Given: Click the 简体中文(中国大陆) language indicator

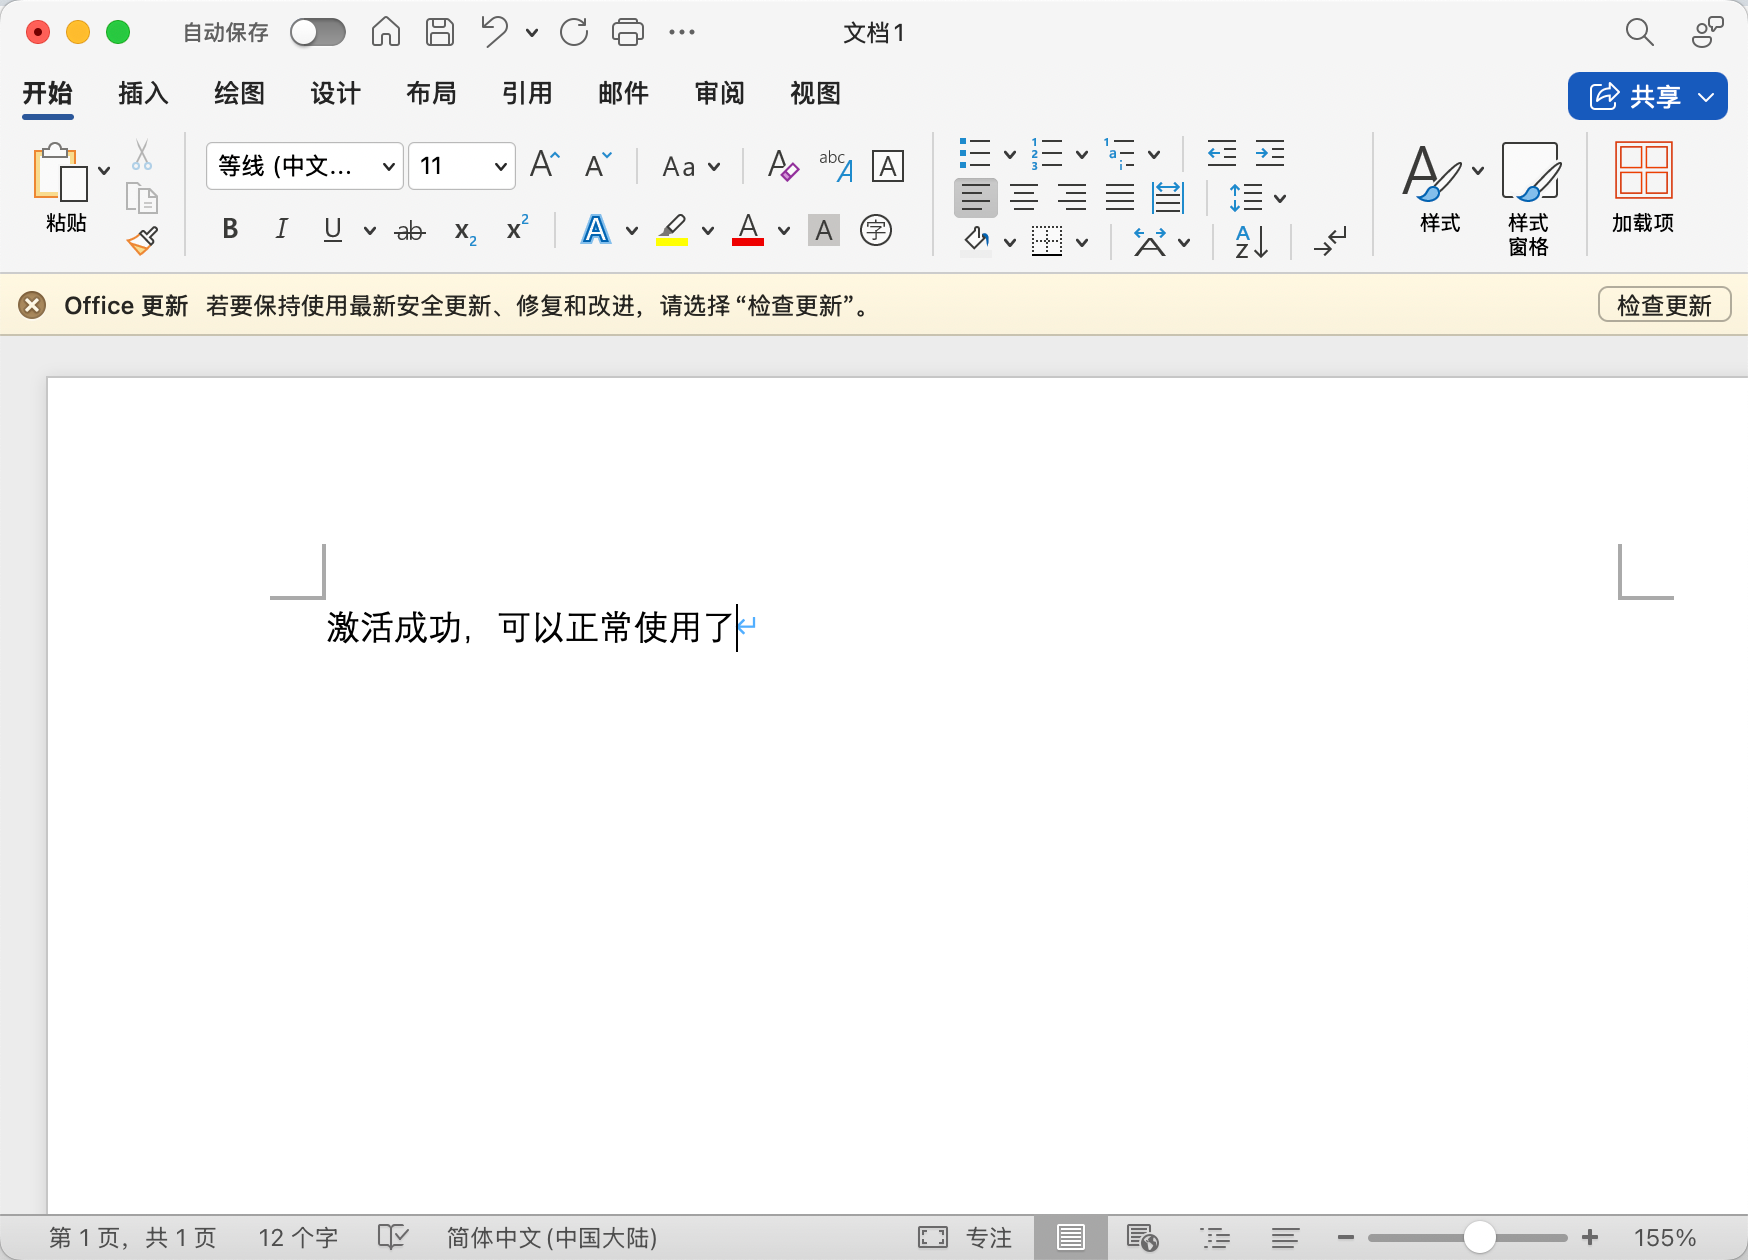Looking at the screenshot, I should [x=552, y=1238].
